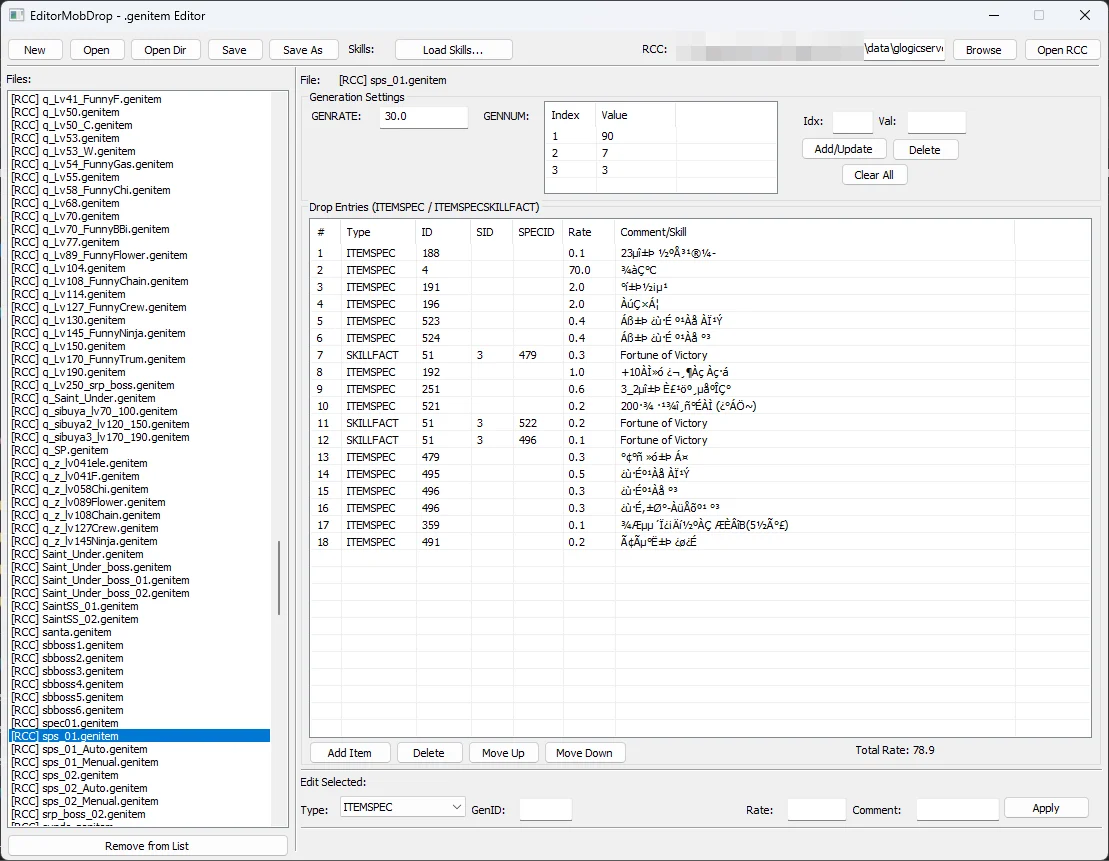Focus the RCC path input field
Image resolution: width=1109 pixels, height=861 pixels.
[x=810, y=50]
